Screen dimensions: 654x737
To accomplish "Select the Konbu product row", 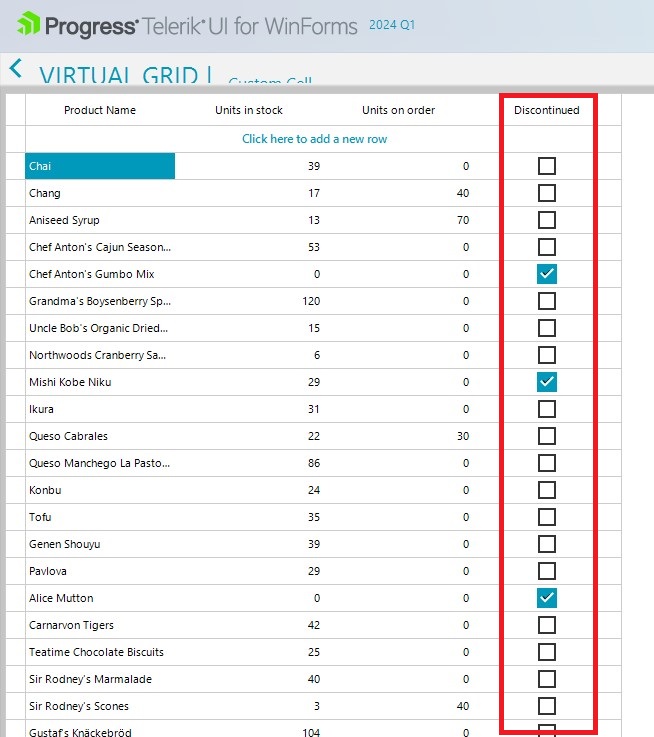I will point(100,490).
